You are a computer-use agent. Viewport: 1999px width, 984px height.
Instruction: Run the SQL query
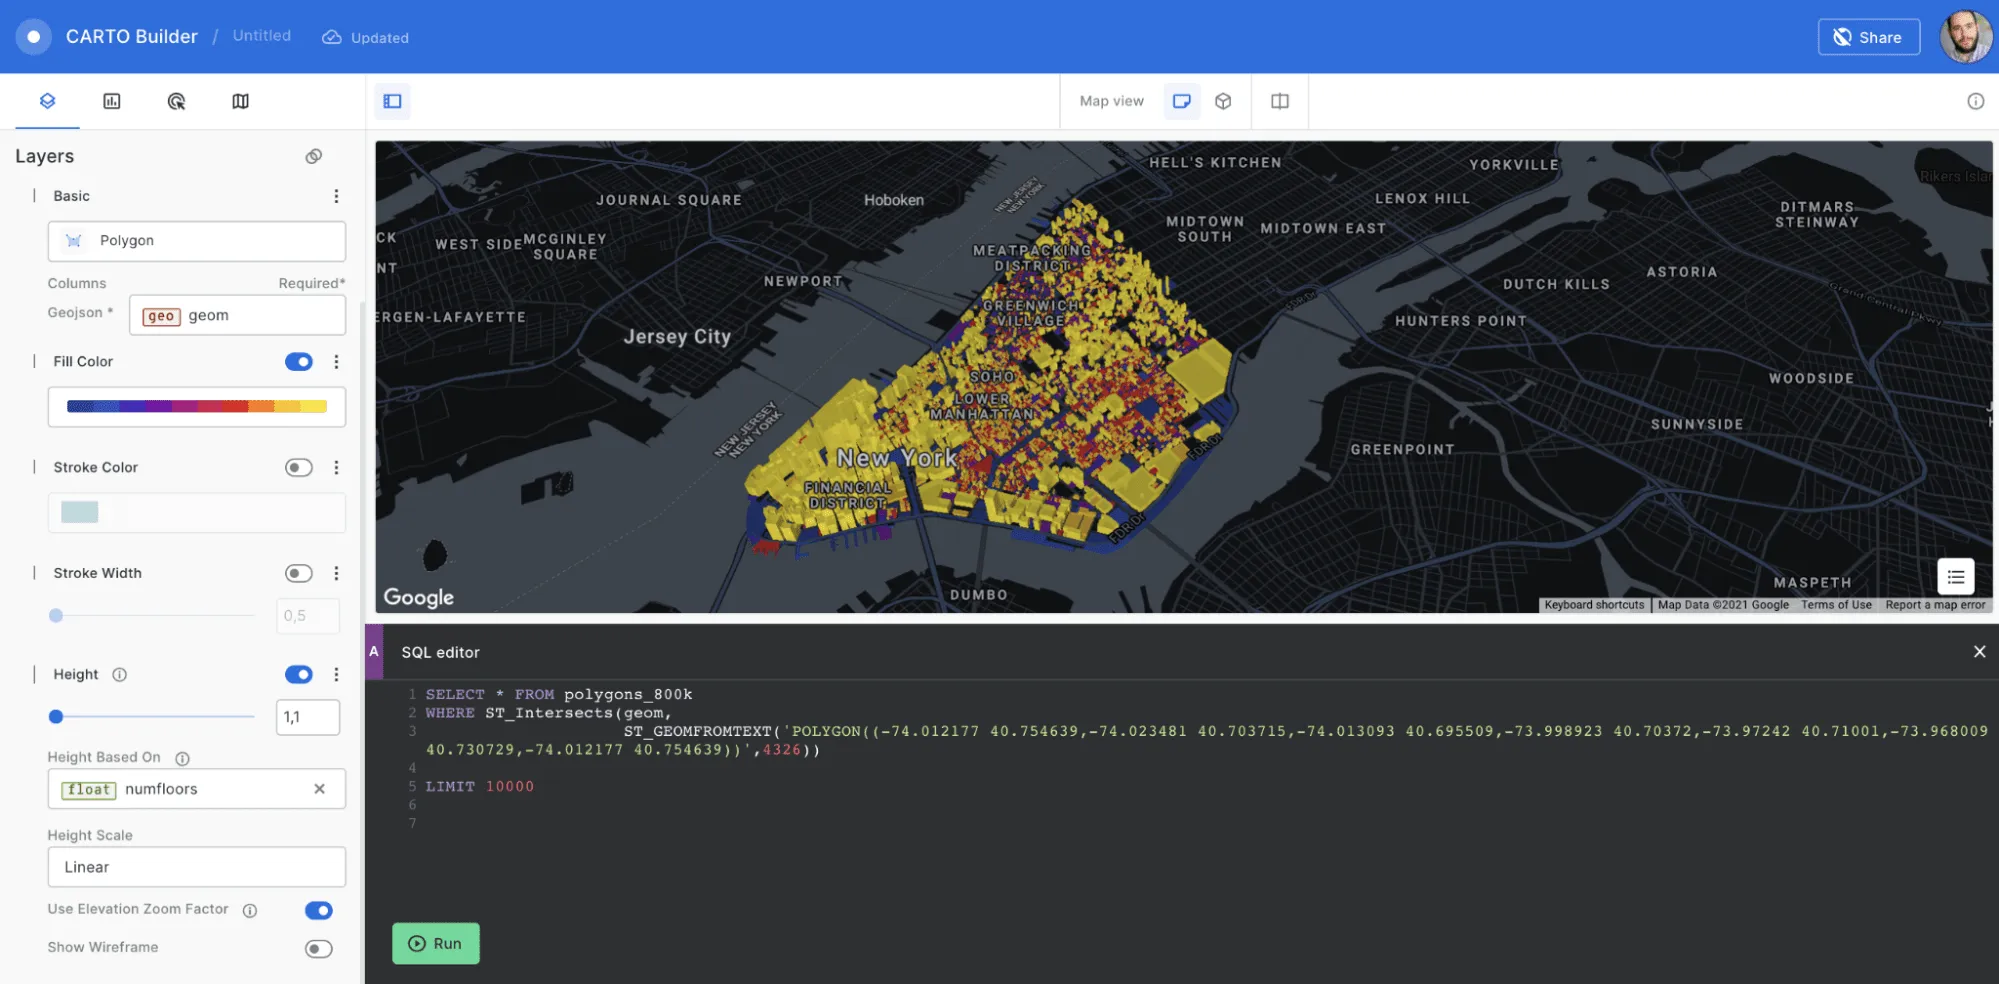pyautogui.click(x=435, y=943)
